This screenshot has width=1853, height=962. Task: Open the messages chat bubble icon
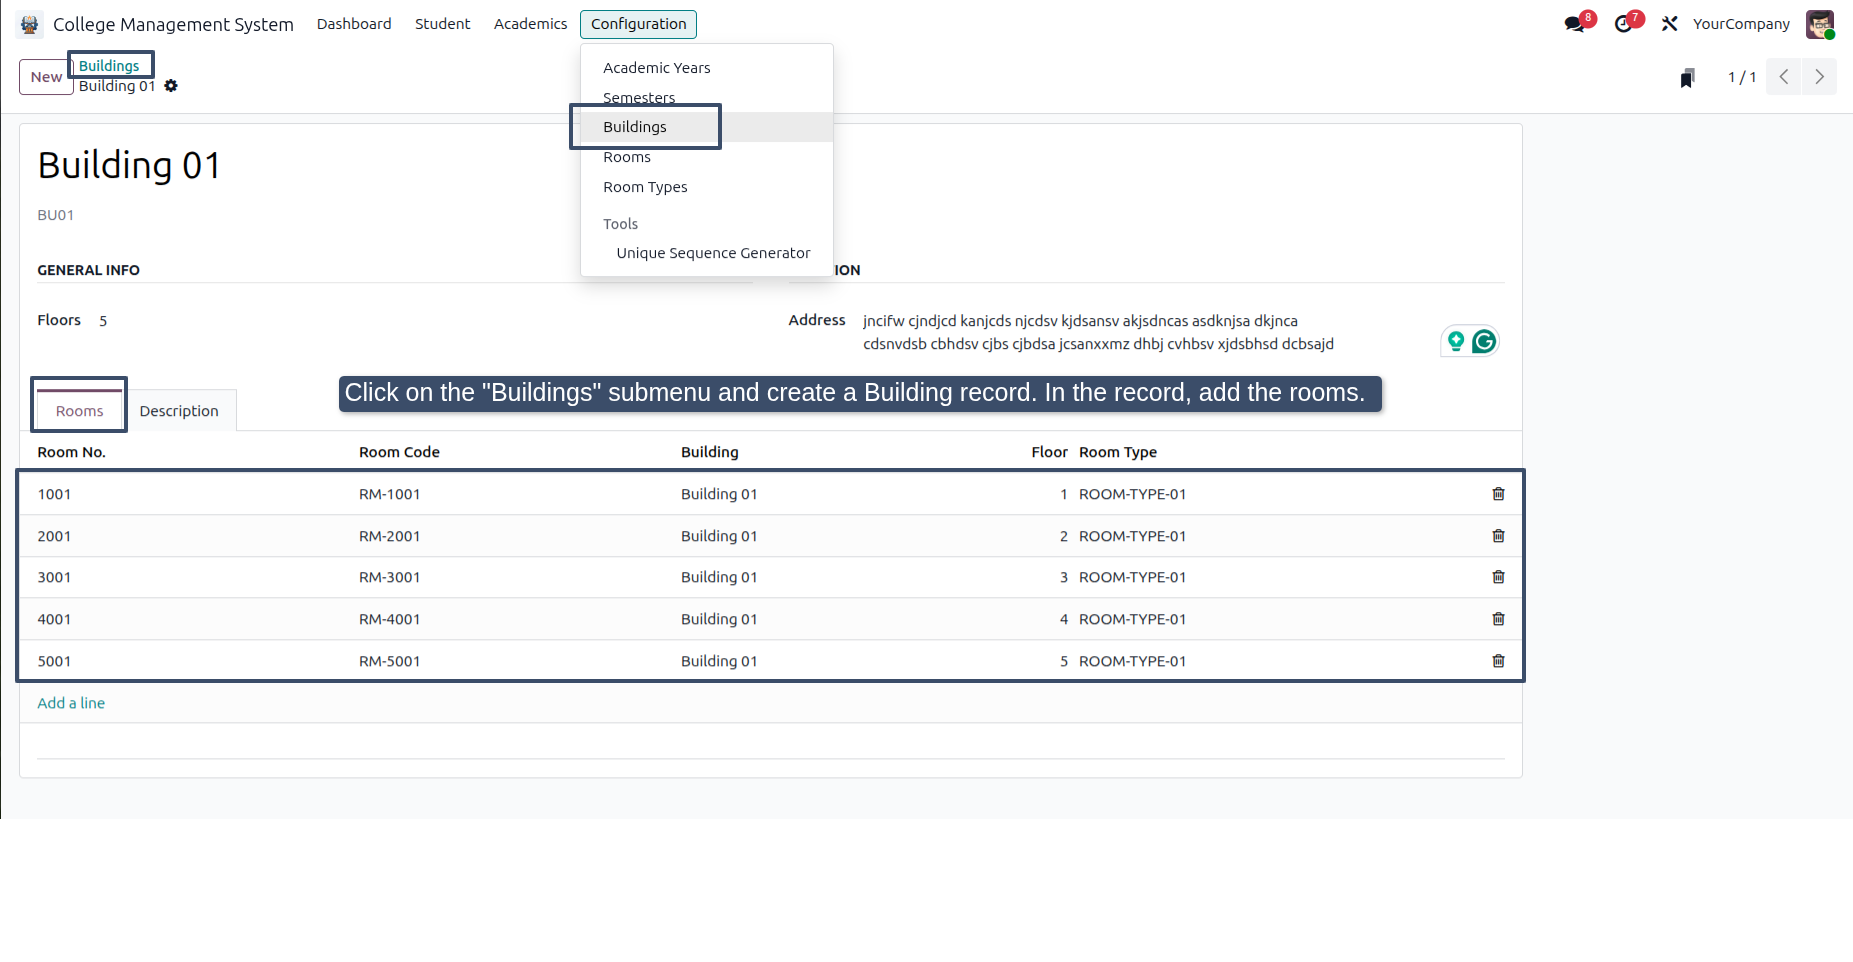[1574, 24]
